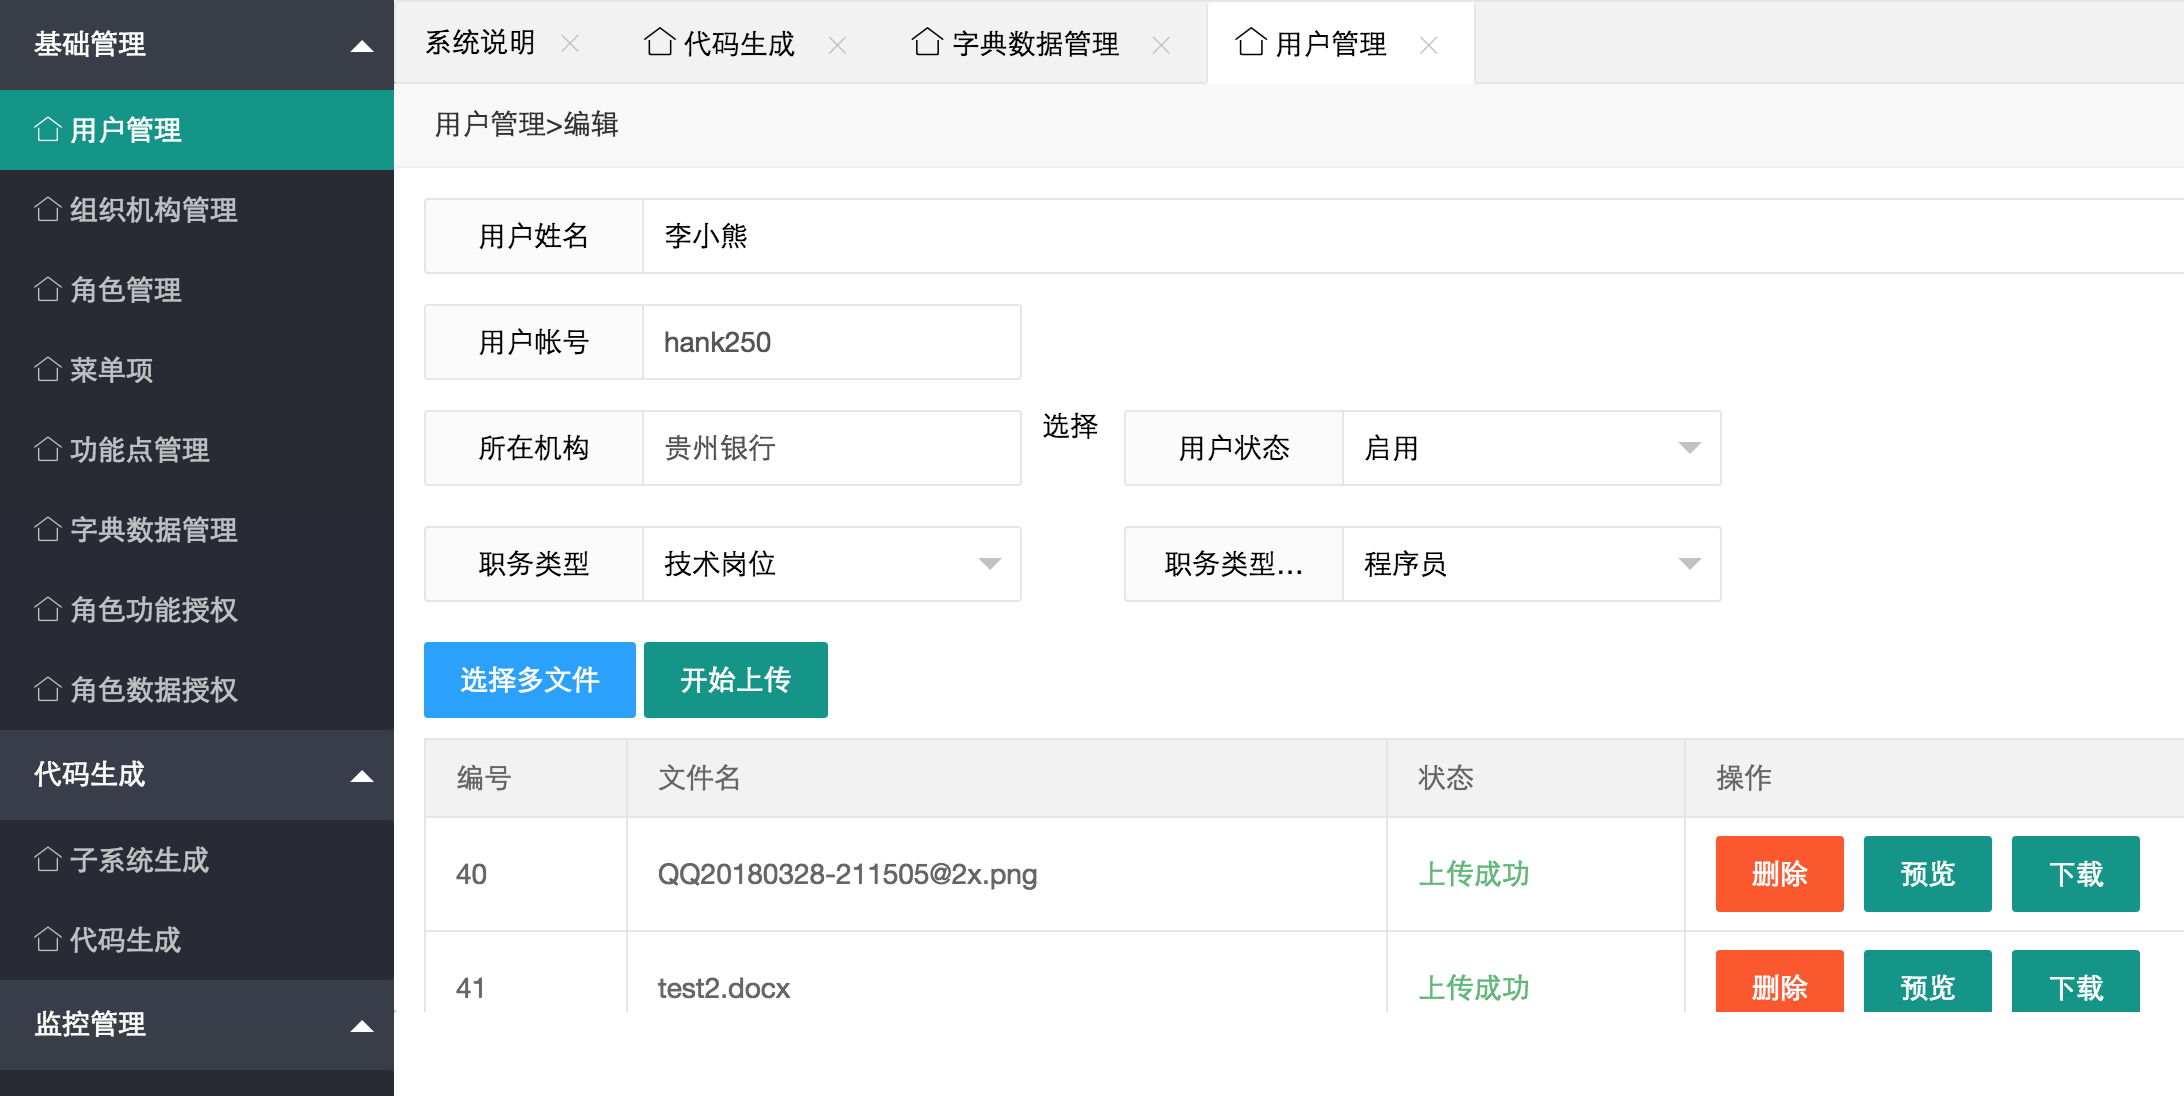This screenshot has height=1096, width=2184.
Task: Click the home icon next to 菜单项
Action: [48, 370]
